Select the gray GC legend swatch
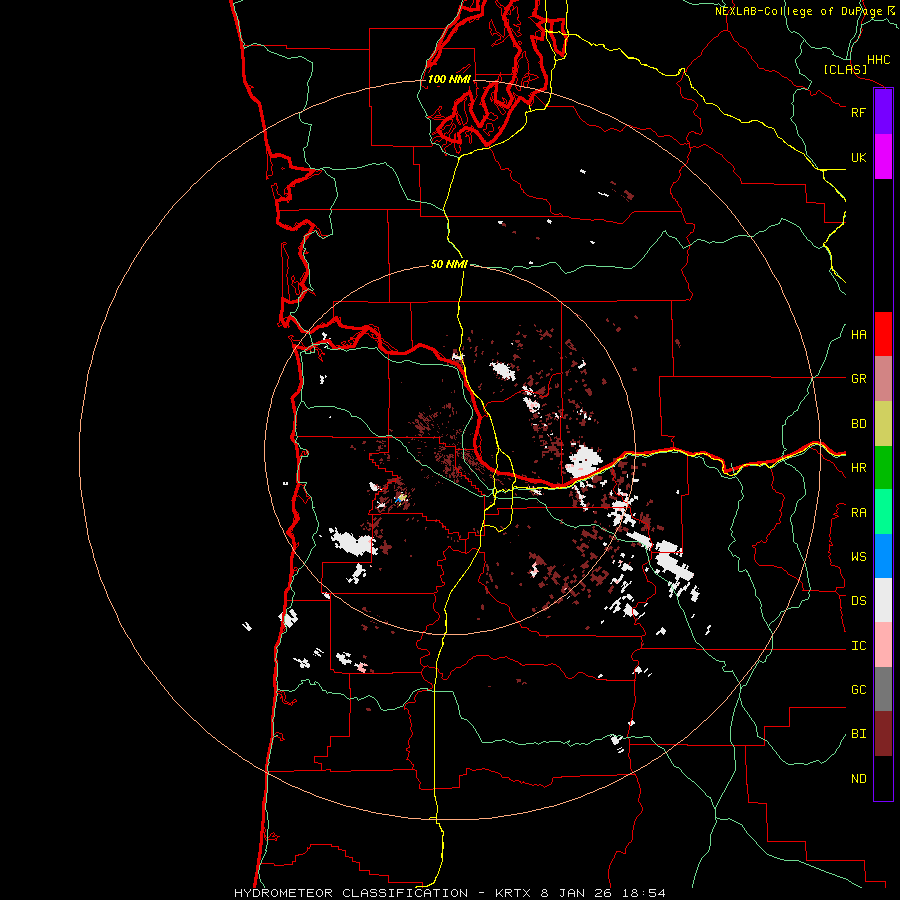Image resolution: width=900 pixels, height=900 pixels. [x=883, y=689]
